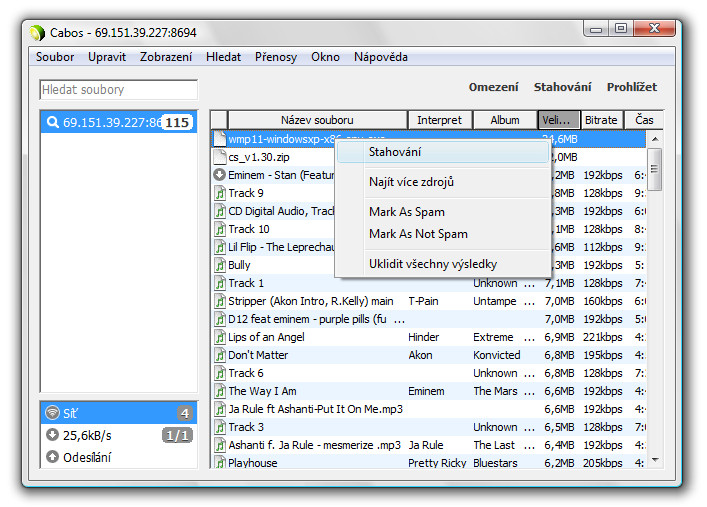Screen dimensions: 707x507
Task: Click the download arrow icon beside 25,6kB/s
Action: 53,434
